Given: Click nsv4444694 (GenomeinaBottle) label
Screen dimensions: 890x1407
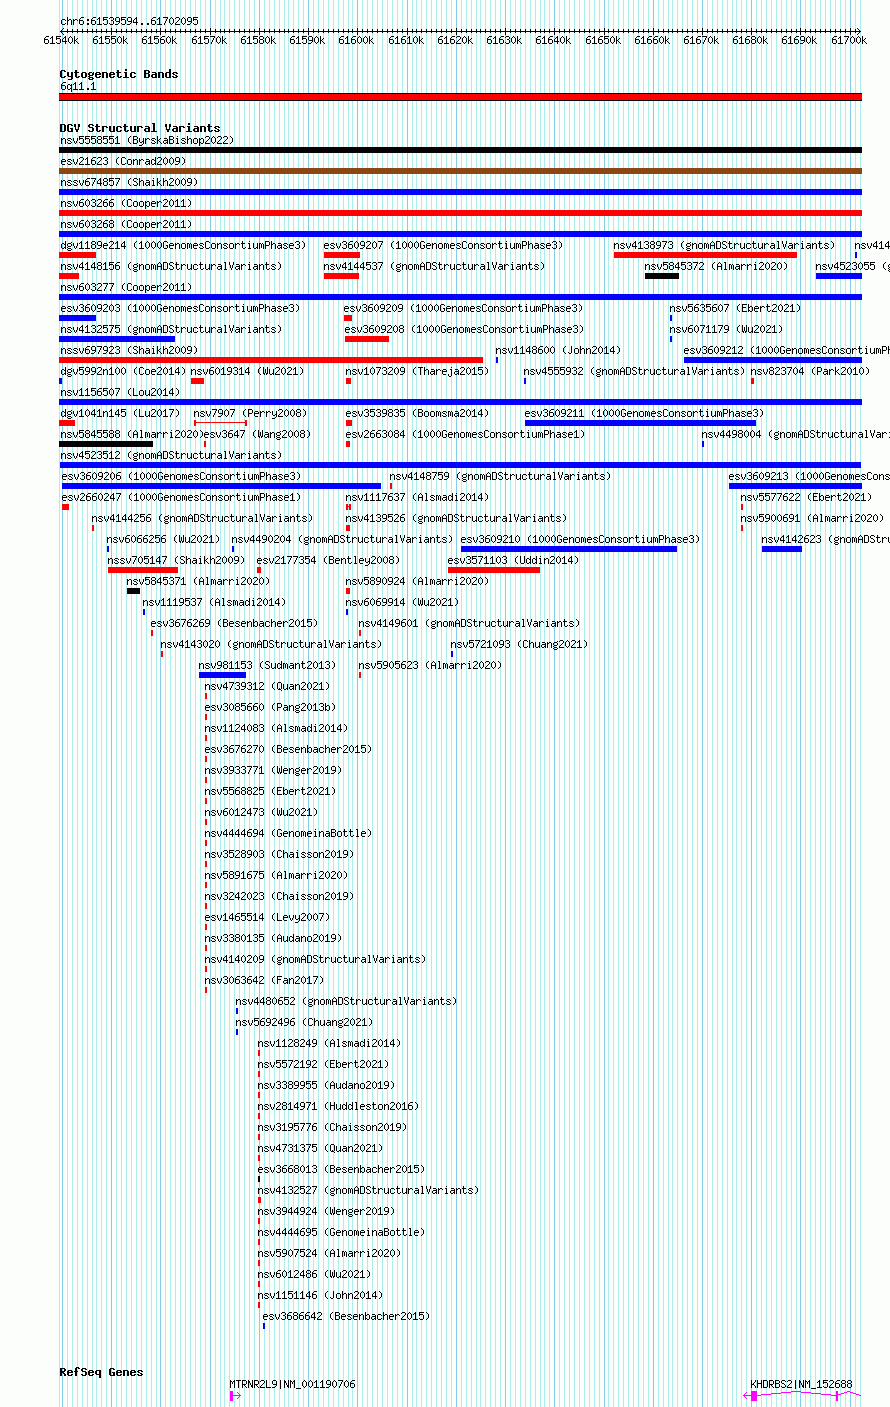Looking at the screenshot, I should [x=288, y=833].
